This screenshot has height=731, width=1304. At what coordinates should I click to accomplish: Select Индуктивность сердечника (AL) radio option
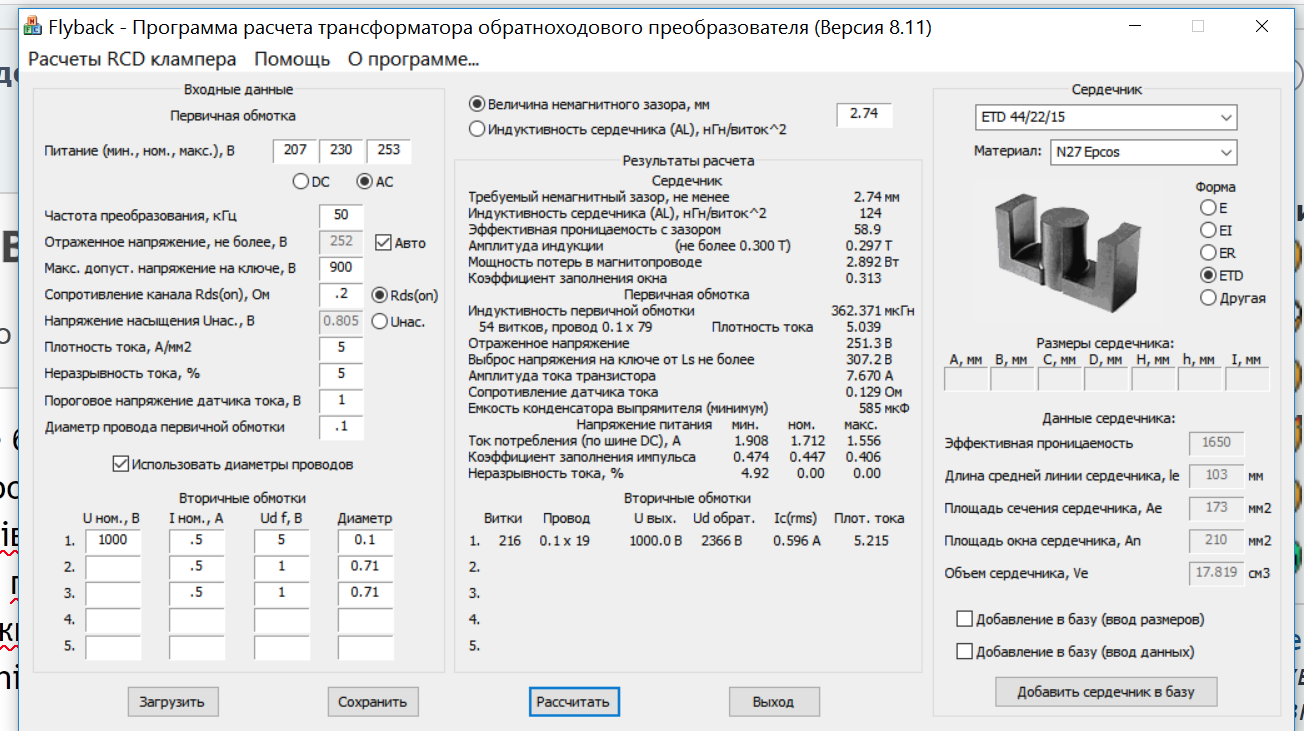477,128
